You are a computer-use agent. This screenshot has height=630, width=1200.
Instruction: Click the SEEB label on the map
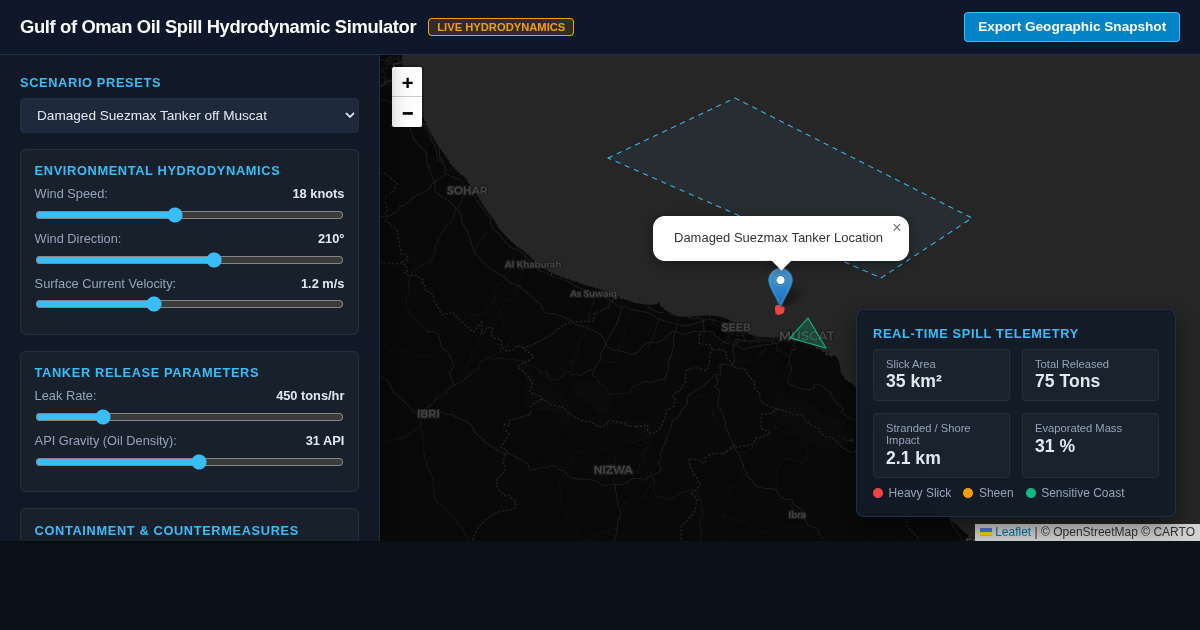tap(735, 327)
